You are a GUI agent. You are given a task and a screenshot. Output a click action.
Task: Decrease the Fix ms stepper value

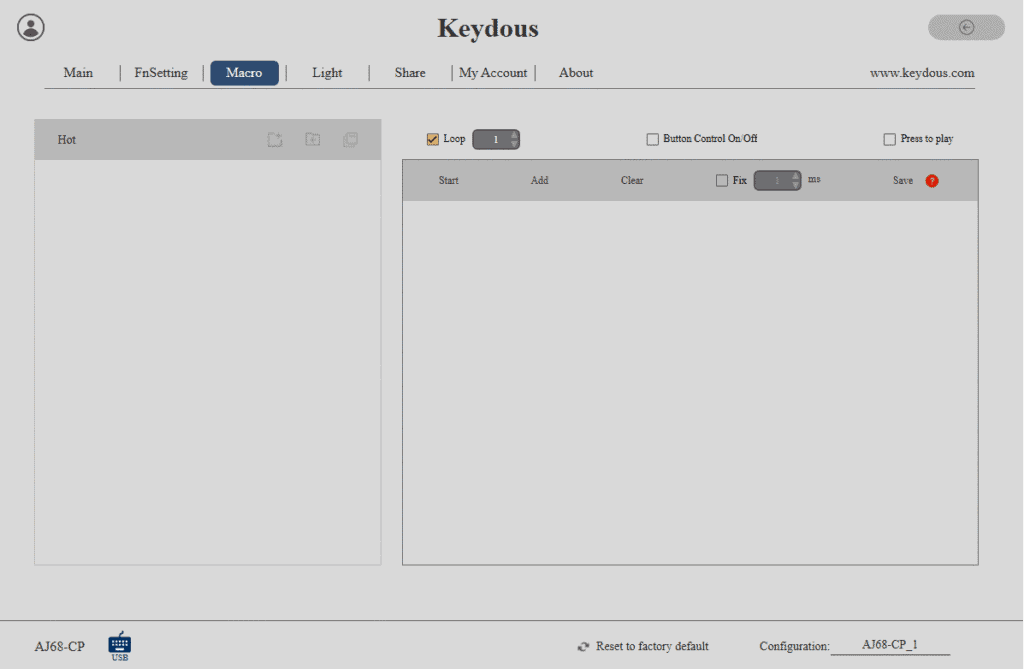pyautogui.click(x=795, y=185)
